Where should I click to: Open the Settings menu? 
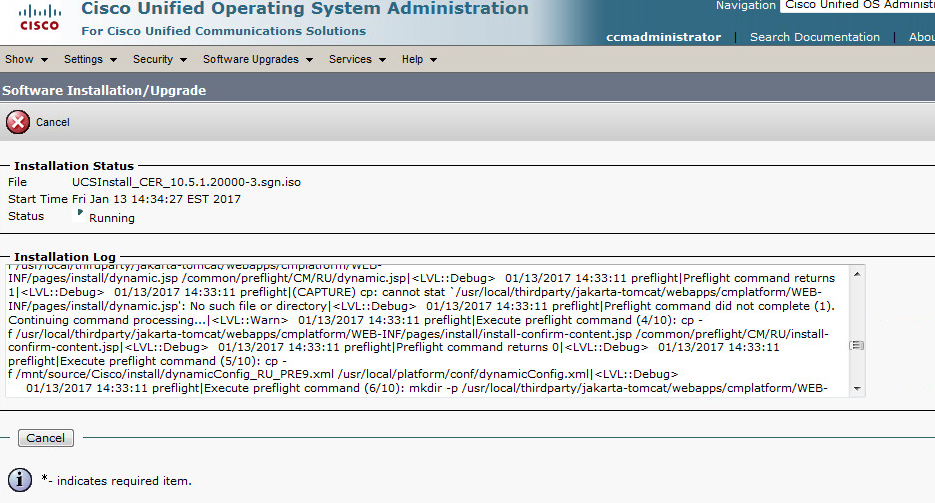90,59
